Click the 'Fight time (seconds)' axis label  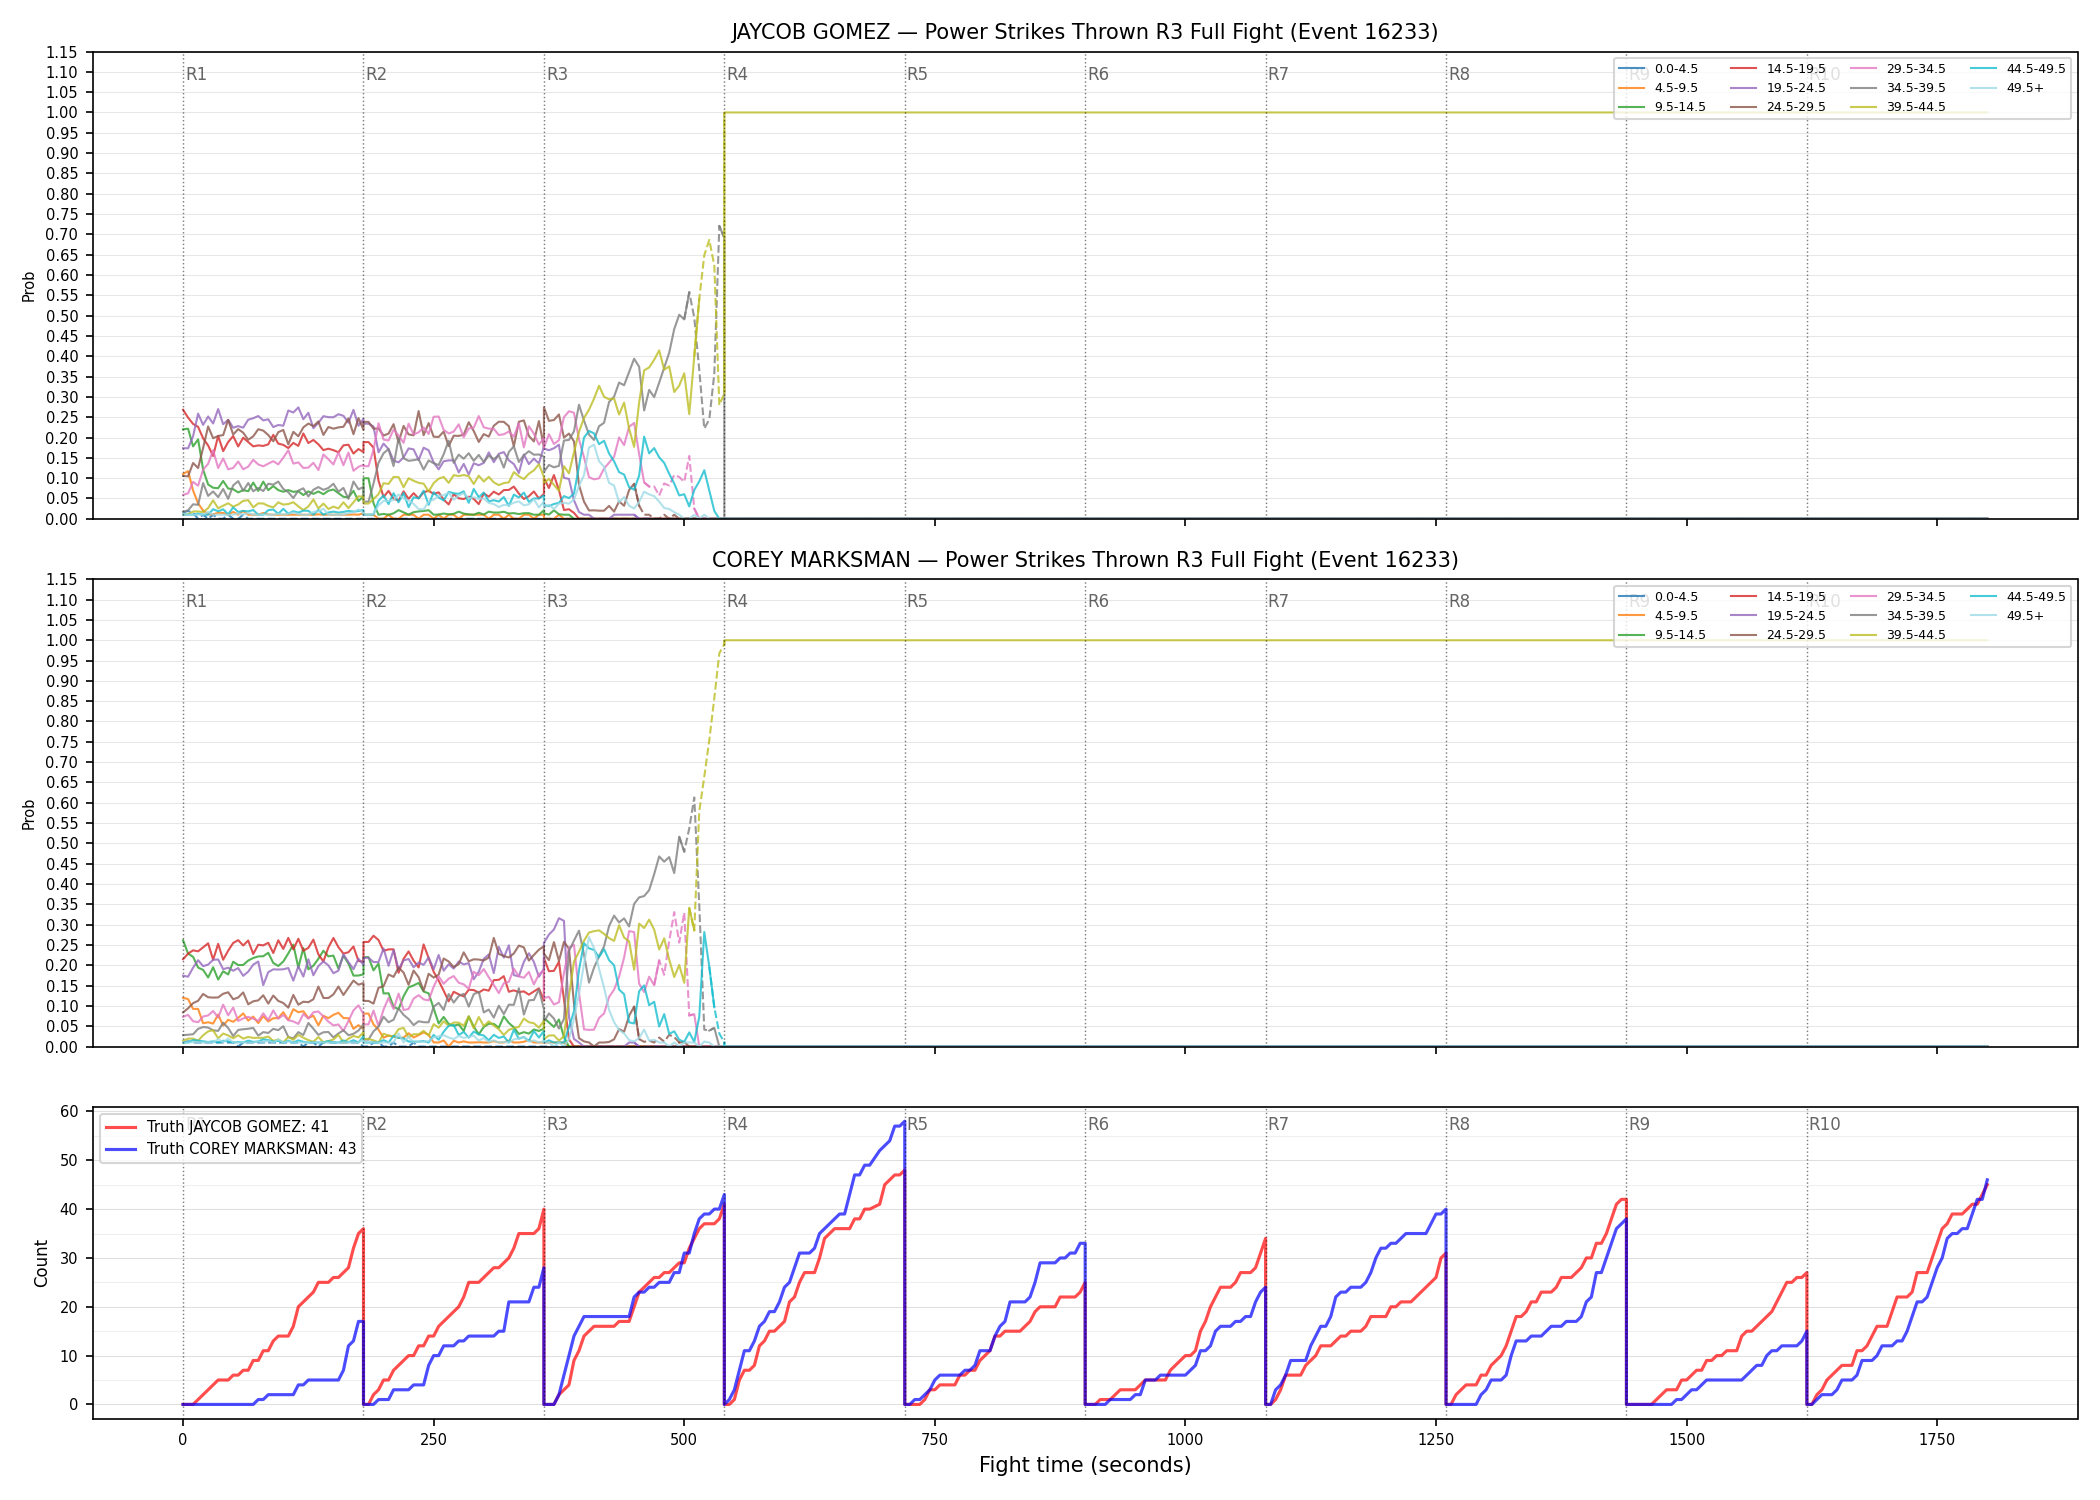[1085, 1466]
